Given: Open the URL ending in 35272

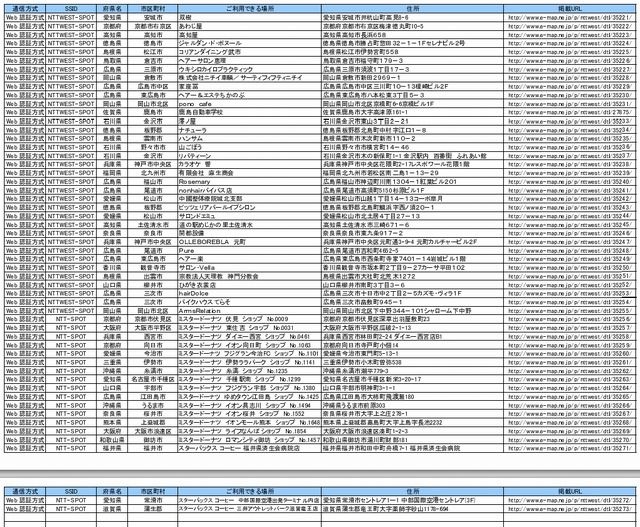Looking at the screenshot, I should pyautogui.click(x=570, y=500).
